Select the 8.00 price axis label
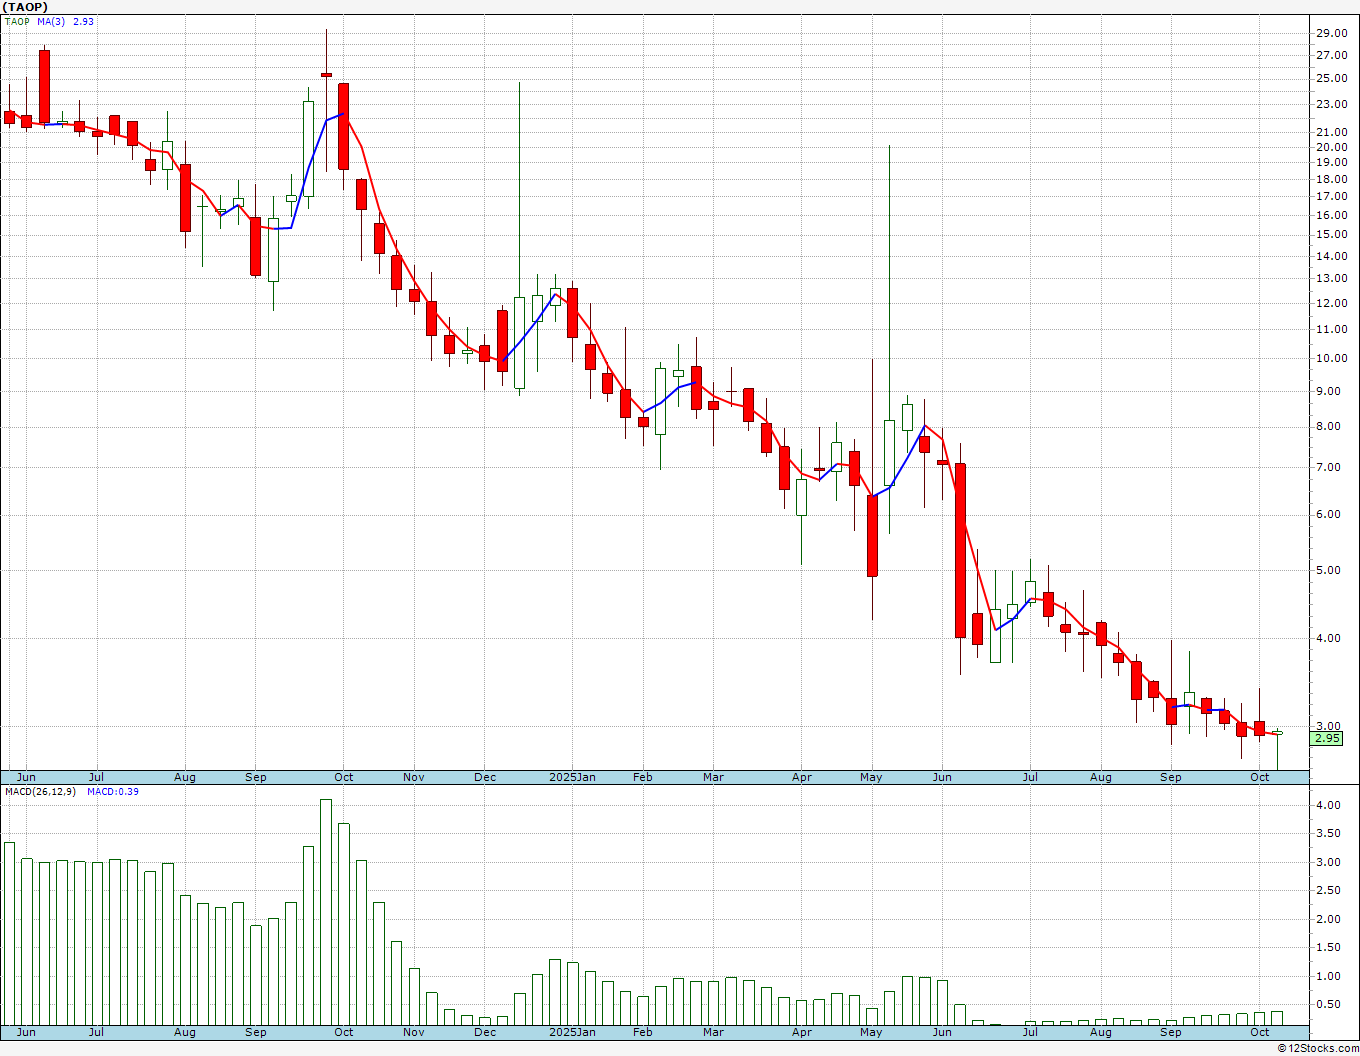The width and height of the screenshot is (1360, 1056). point(1328,426)
